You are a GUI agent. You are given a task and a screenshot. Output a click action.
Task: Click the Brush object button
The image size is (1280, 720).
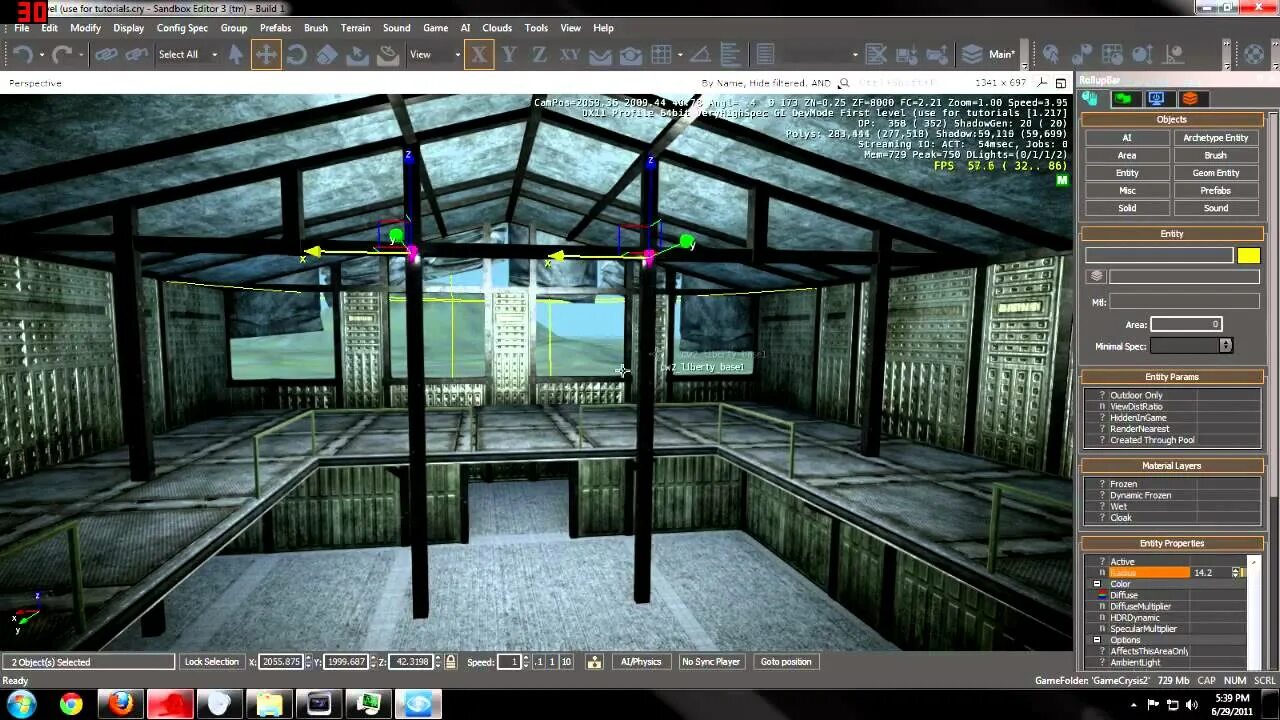coord(1215,155)
